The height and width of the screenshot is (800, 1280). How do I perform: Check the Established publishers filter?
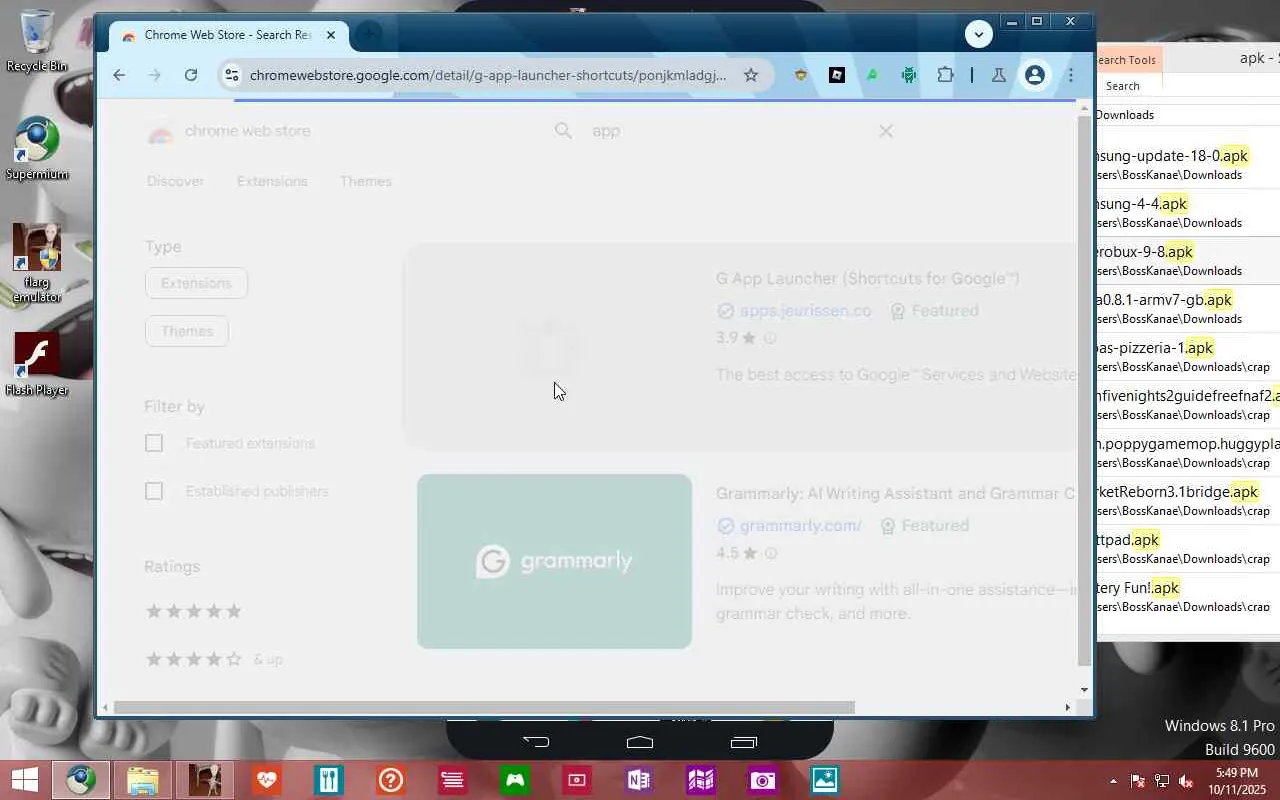(154, 491)
